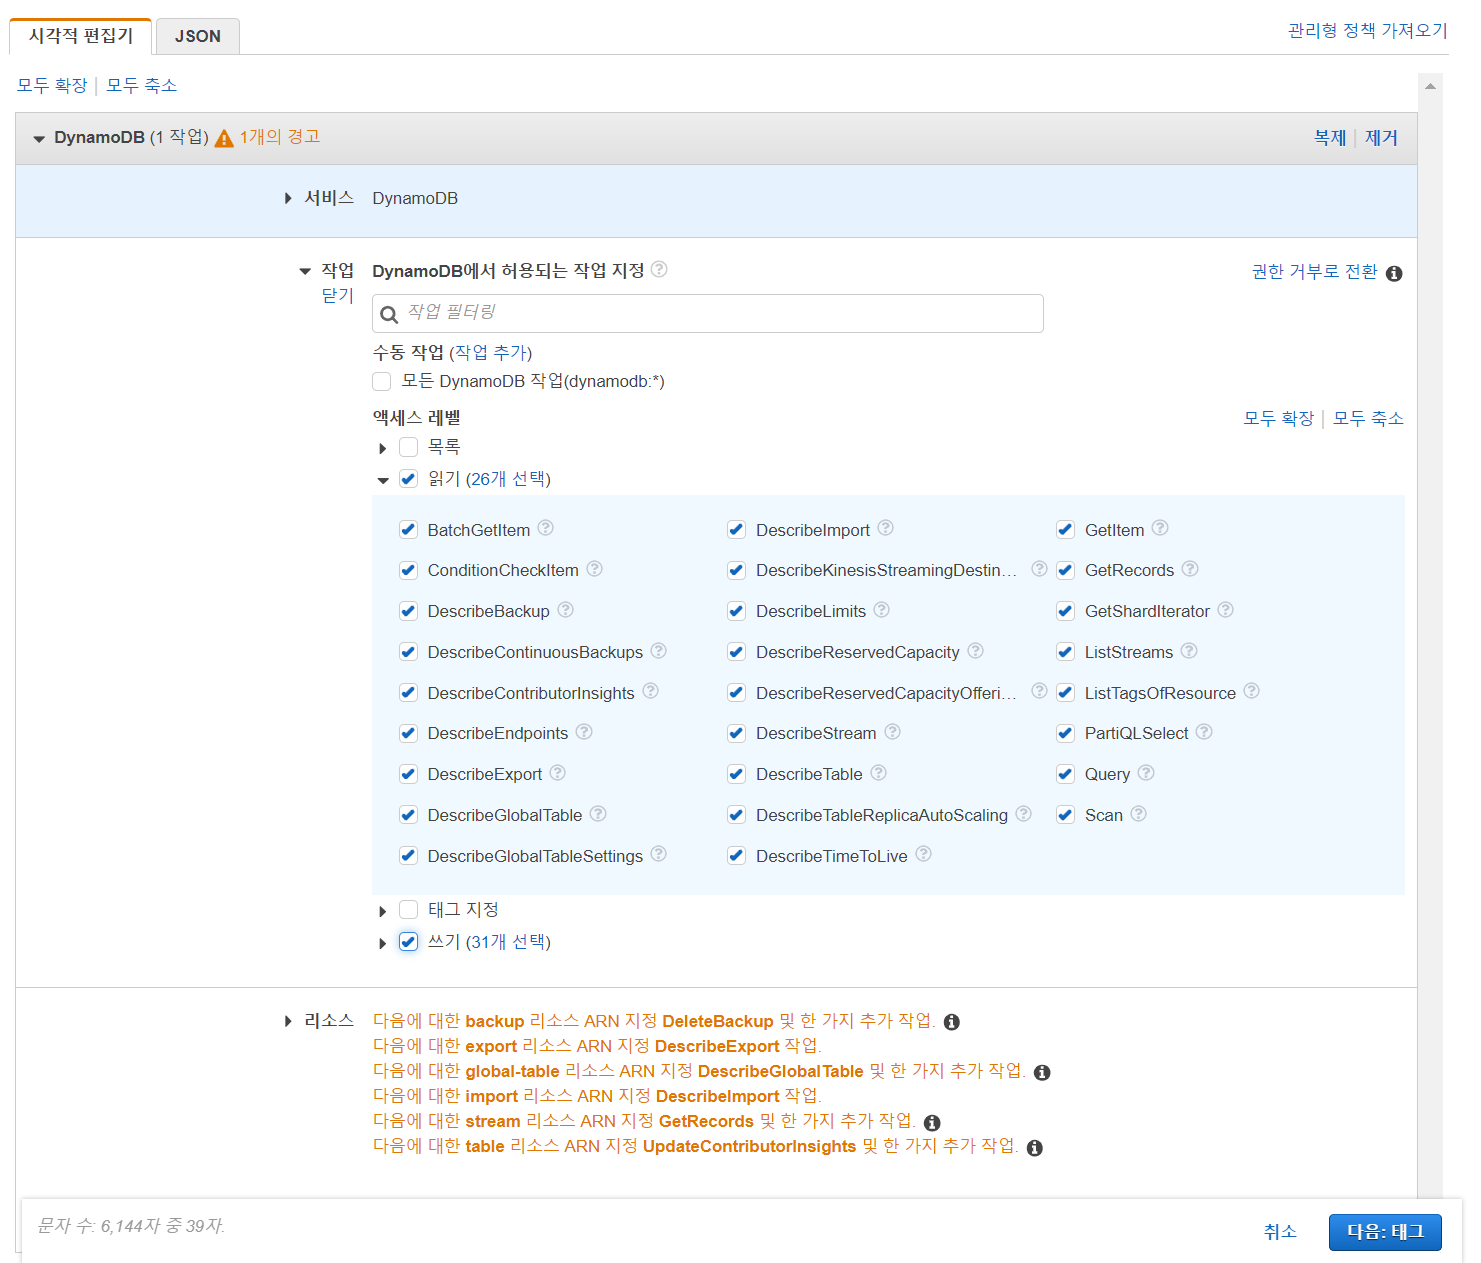Click the orange warning triangle icon
This screenshot has width=1481, height=1263.
[224, 138]
